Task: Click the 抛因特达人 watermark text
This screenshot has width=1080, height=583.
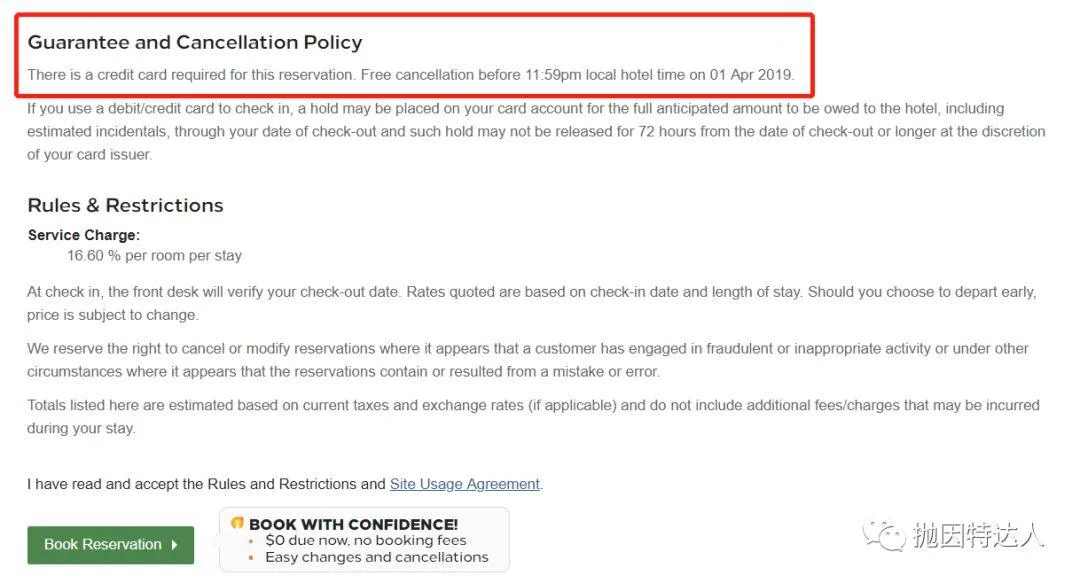Action: click(978, 535)
